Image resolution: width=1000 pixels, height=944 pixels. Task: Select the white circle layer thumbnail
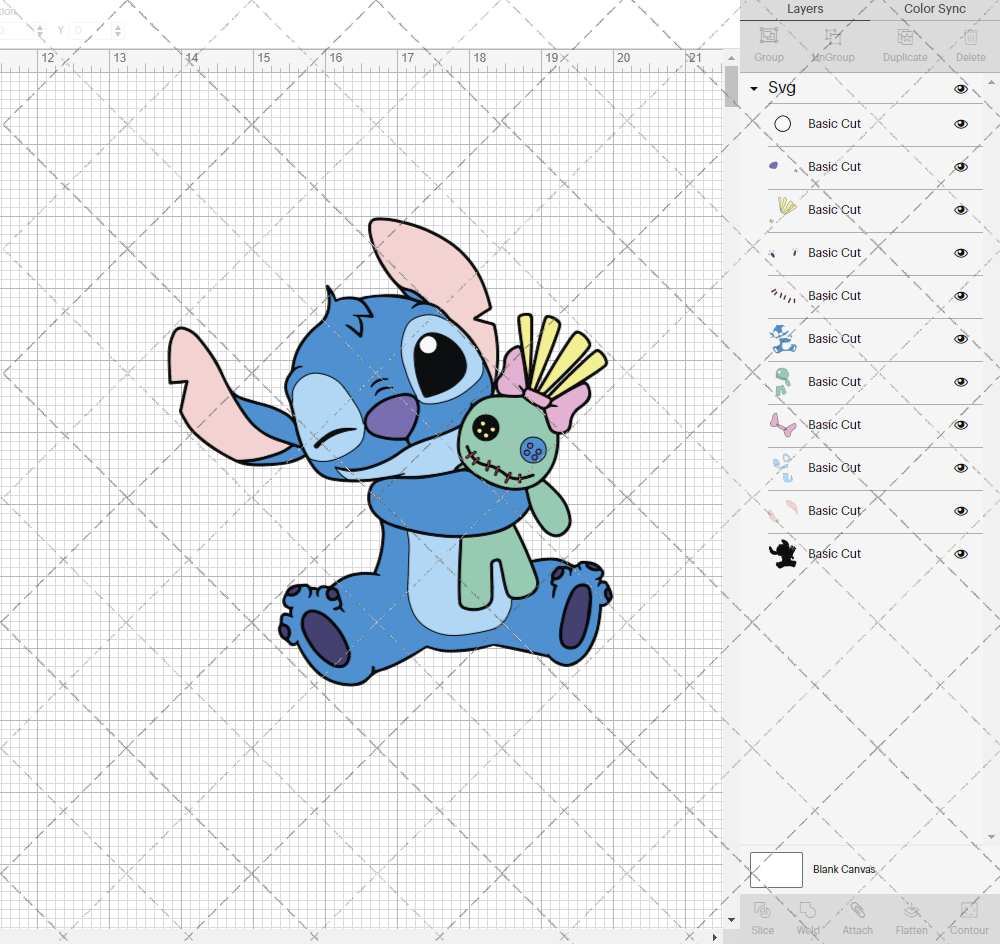pyautogui.click(x=783, y=124)
